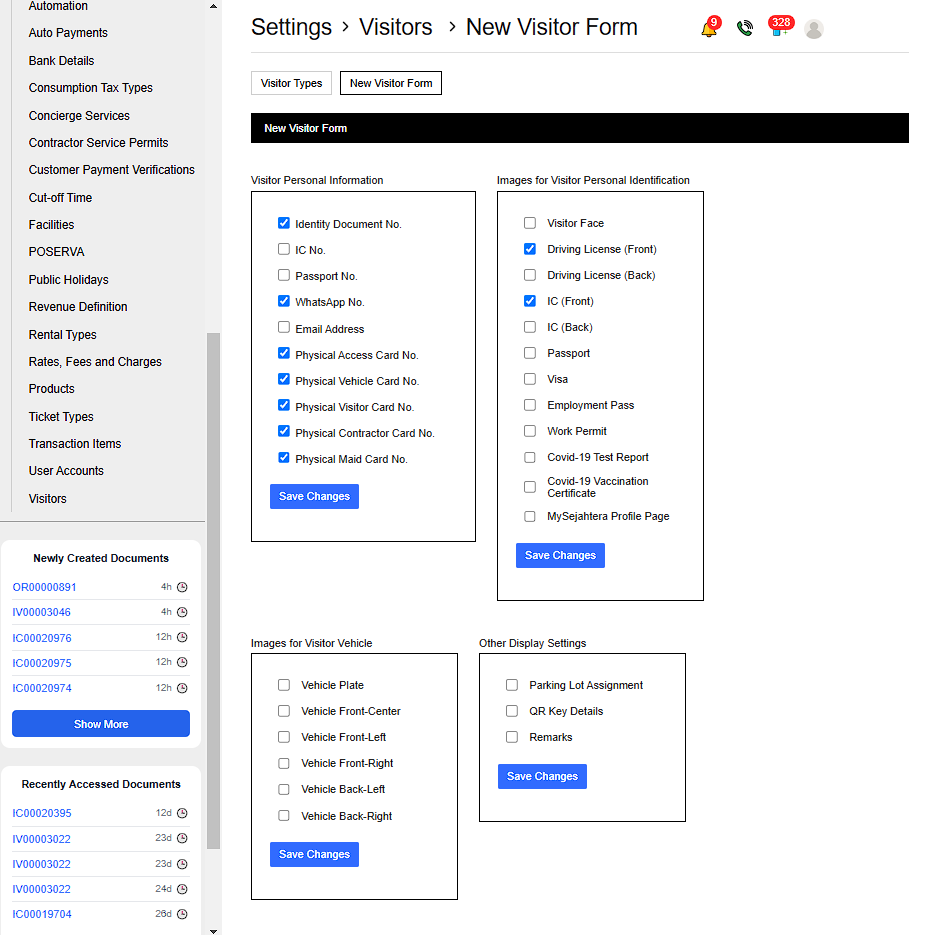Select the New Visitor Form tab

(391, 83)
